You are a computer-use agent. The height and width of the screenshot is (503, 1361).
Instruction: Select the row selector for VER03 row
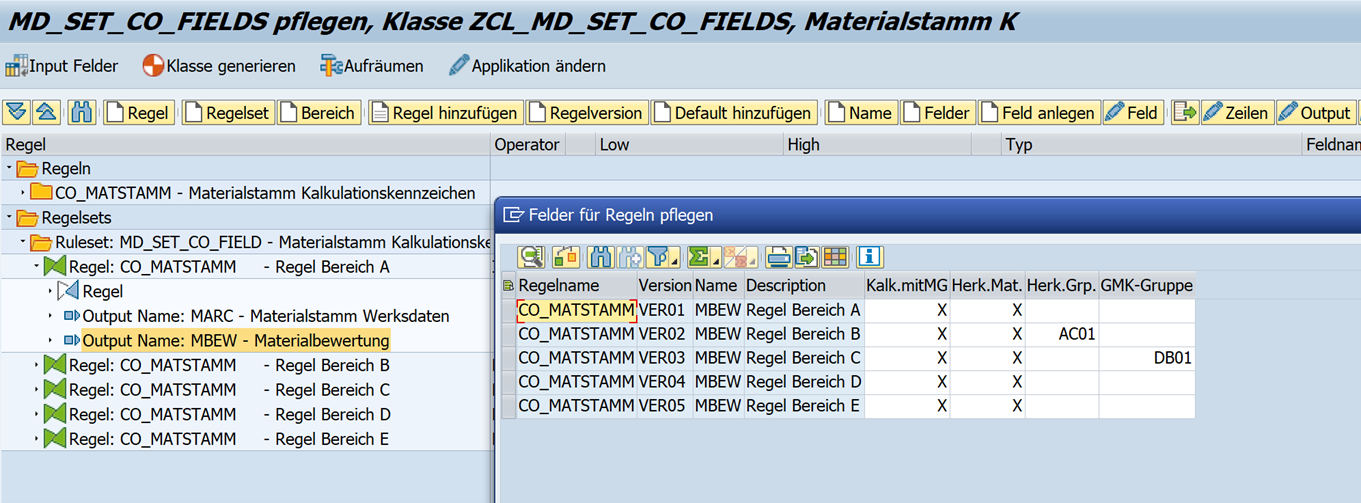509,358
